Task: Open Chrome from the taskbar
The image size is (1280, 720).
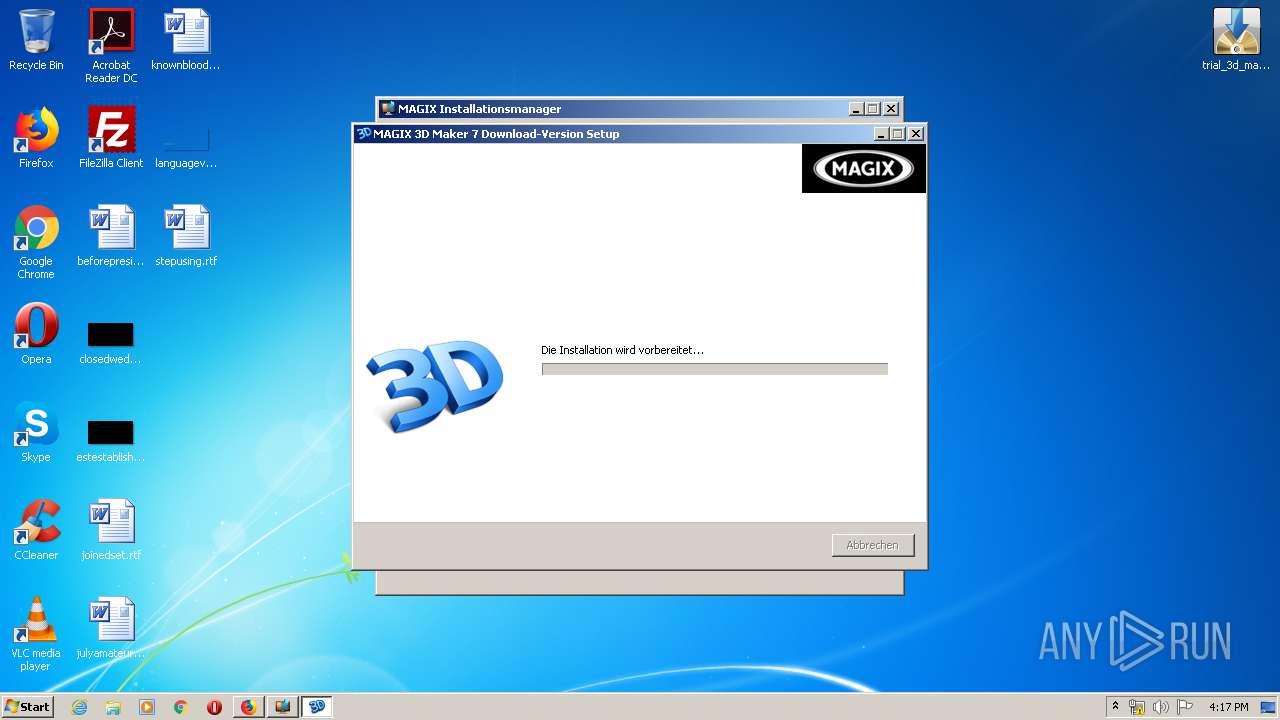Action: pyautogui.click(x=181, y=707)
